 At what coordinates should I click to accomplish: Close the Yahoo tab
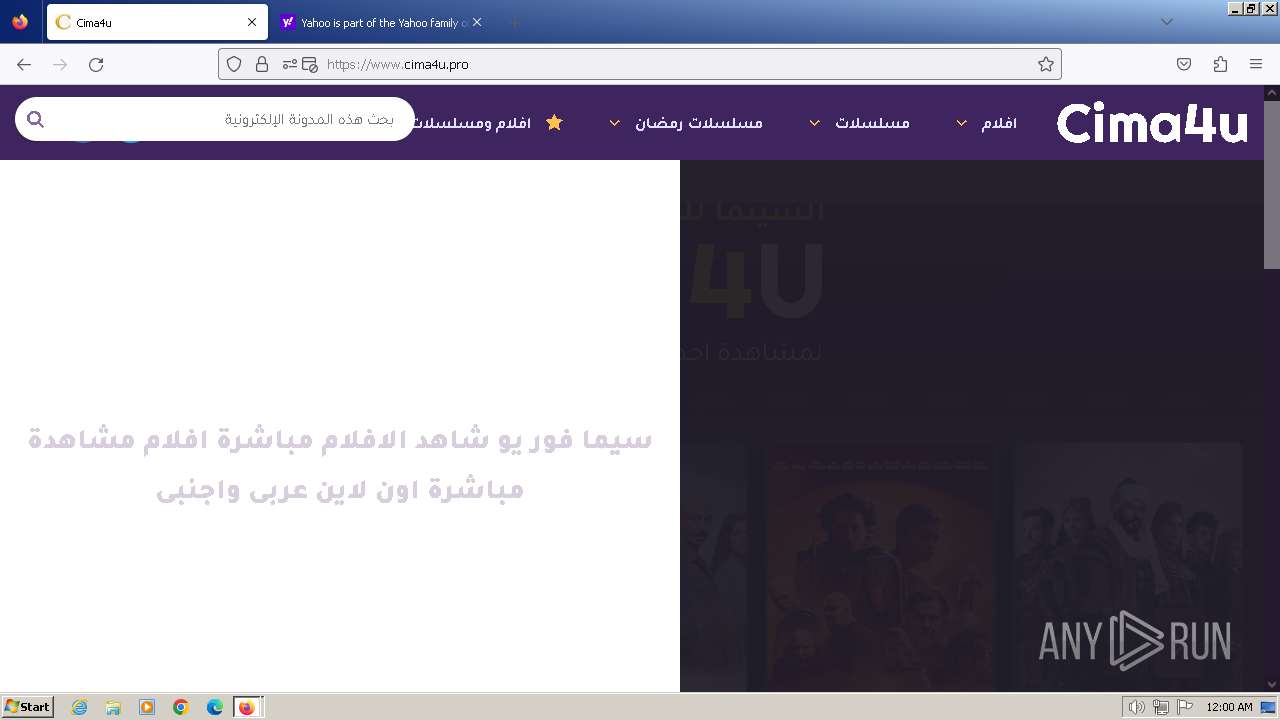point(477,22)
